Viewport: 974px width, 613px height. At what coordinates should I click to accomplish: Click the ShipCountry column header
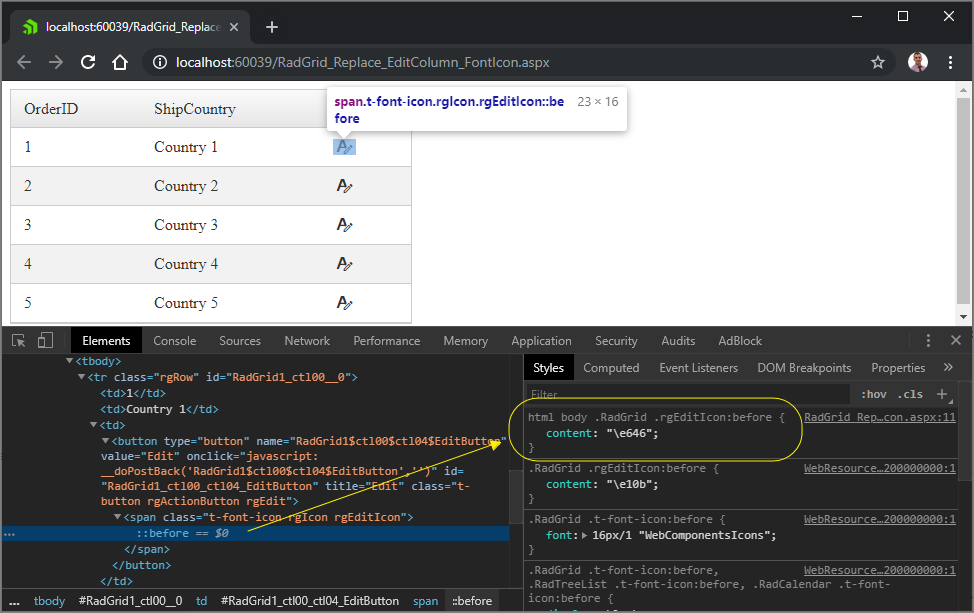[x=195, y=109]
